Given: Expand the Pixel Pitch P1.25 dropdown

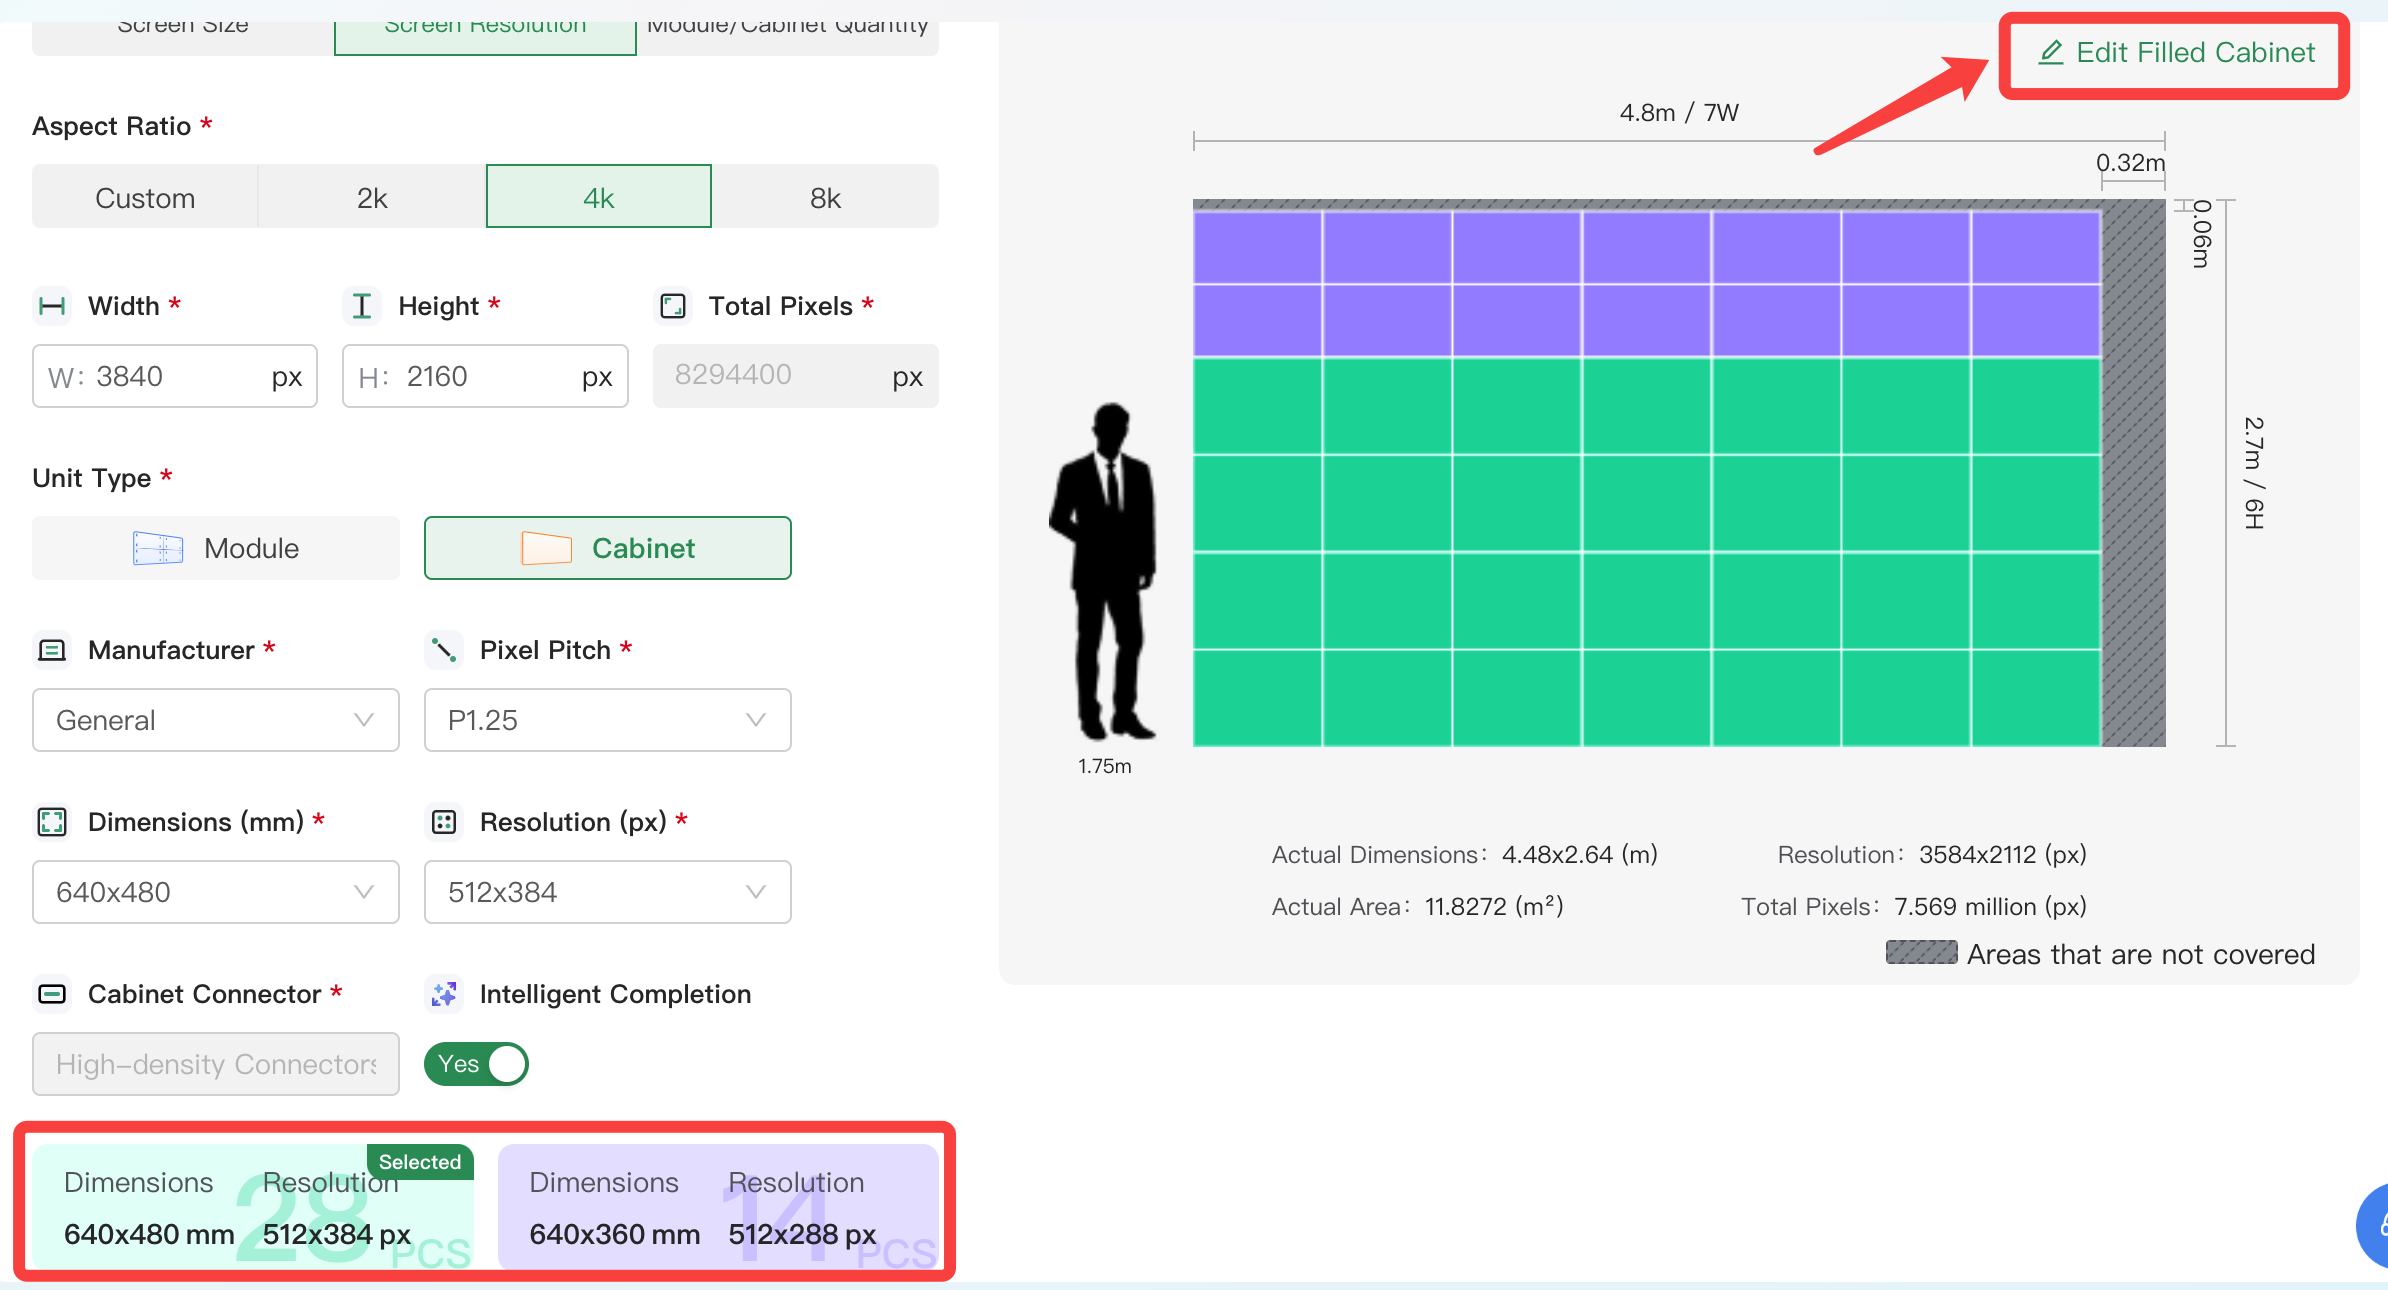Looking at the screenshot, I should pyautogui.click(x=607, y=720).
